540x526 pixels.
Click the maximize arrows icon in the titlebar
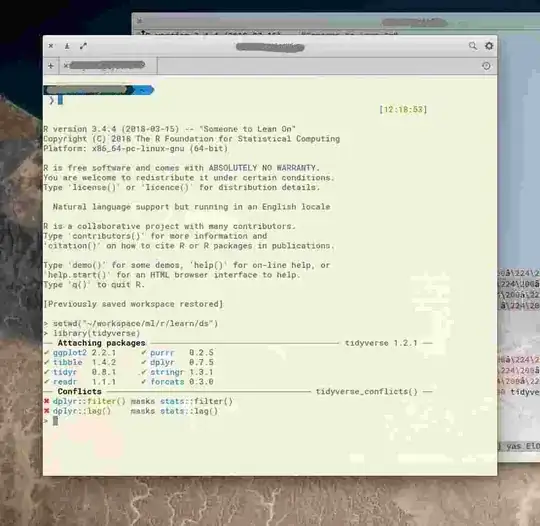click(83, 46)
